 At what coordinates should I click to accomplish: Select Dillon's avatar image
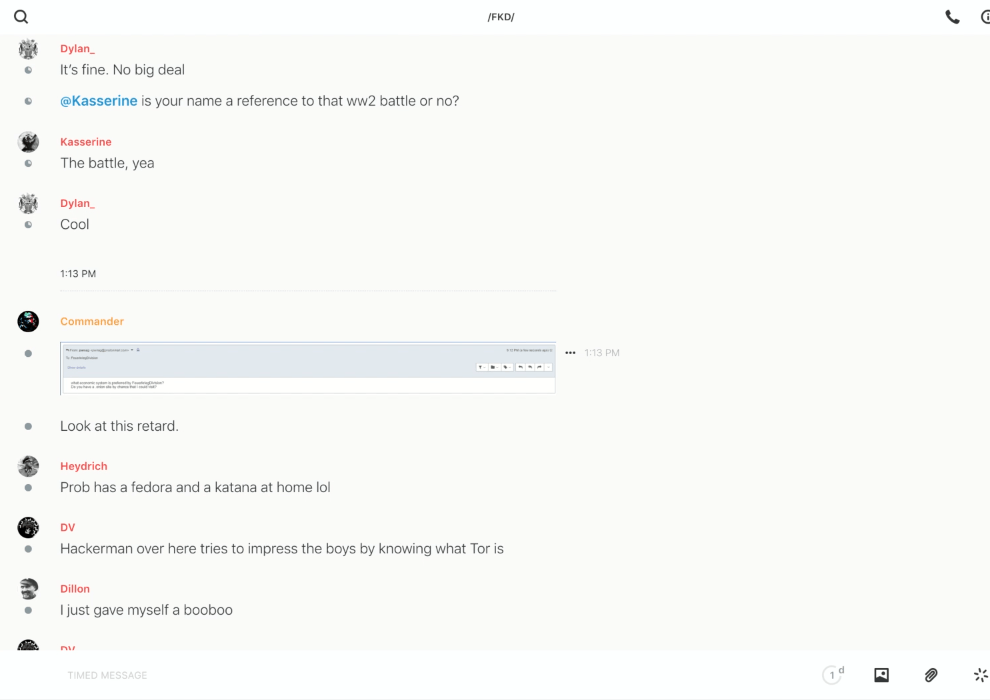click(x=28, y=589)
